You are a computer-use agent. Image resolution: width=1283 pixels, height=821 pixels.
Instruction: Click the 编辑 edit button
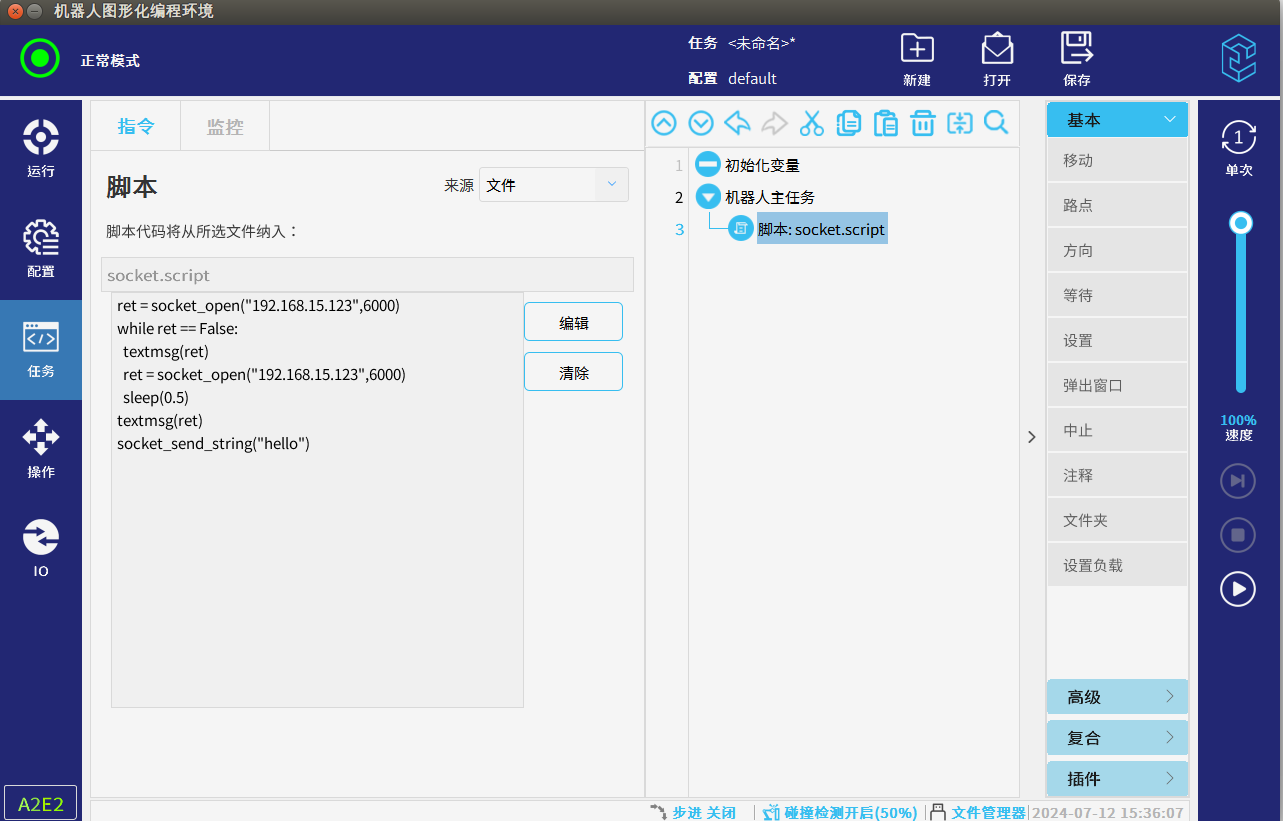point(573,322)
